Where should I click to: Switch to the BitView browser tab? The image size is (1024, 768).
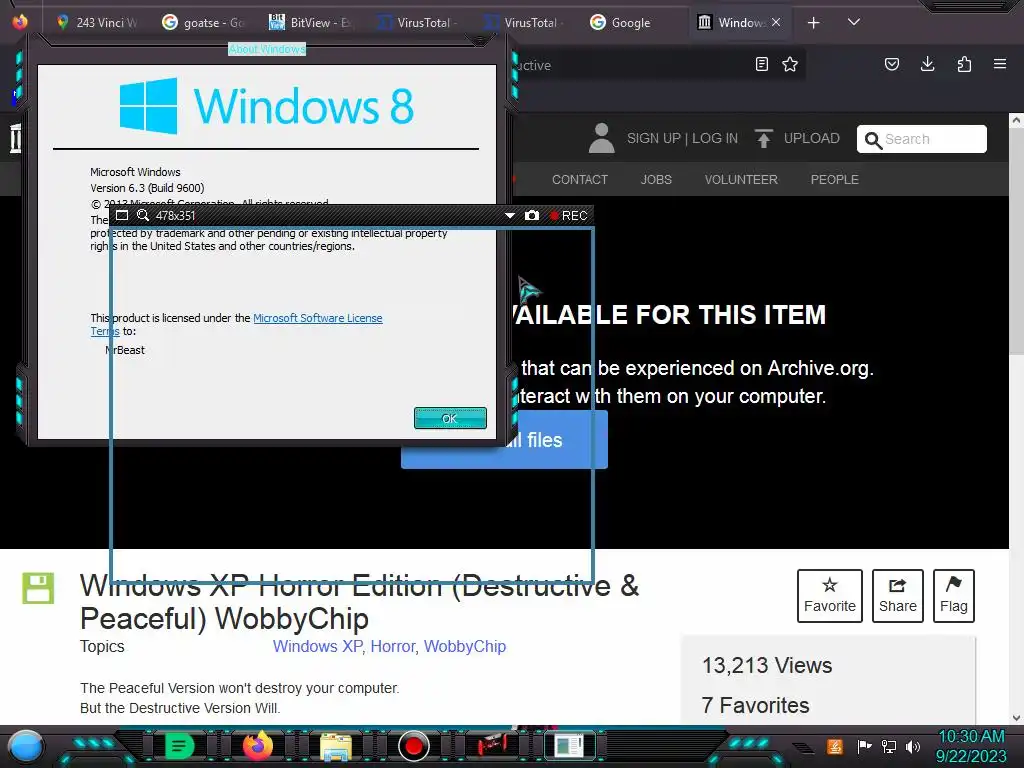(311, 22)
